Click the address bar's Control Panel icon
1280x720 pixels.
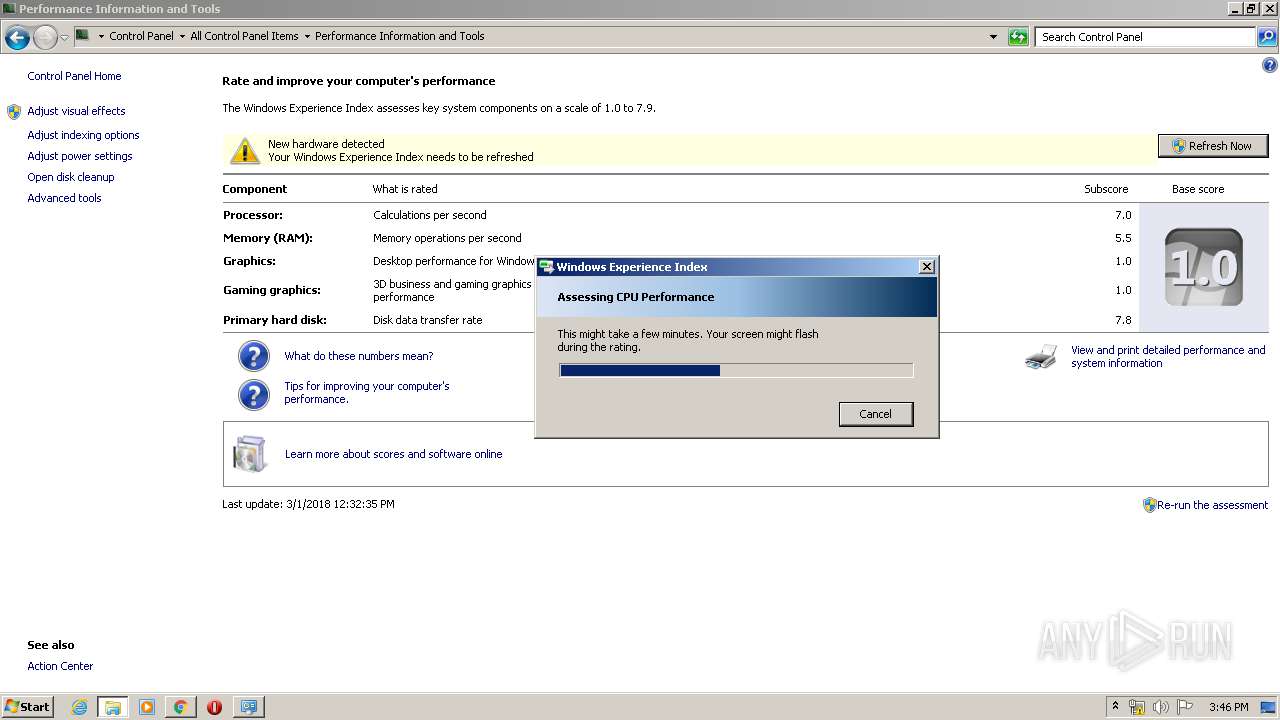pyautogui.click(x=83, y=36)
